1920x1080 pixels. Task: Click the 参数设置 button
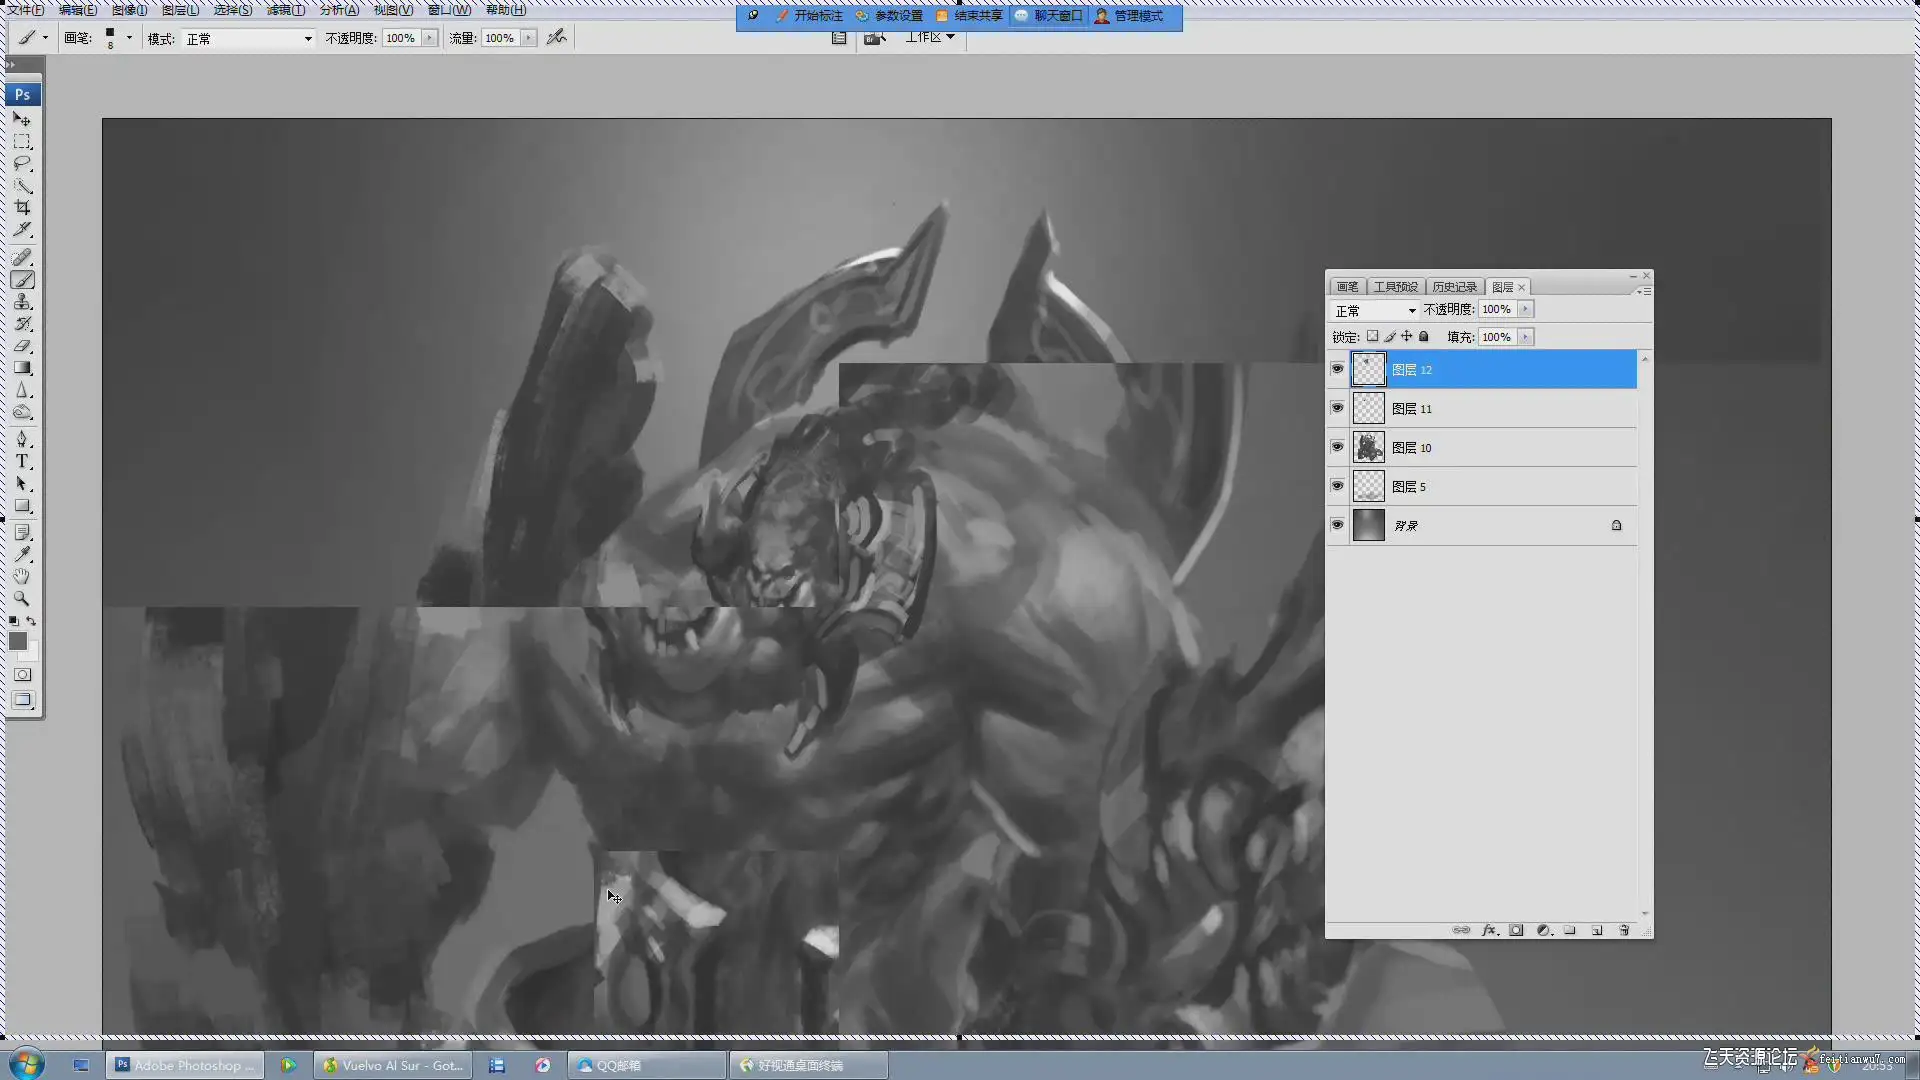[x=889, y=16]
